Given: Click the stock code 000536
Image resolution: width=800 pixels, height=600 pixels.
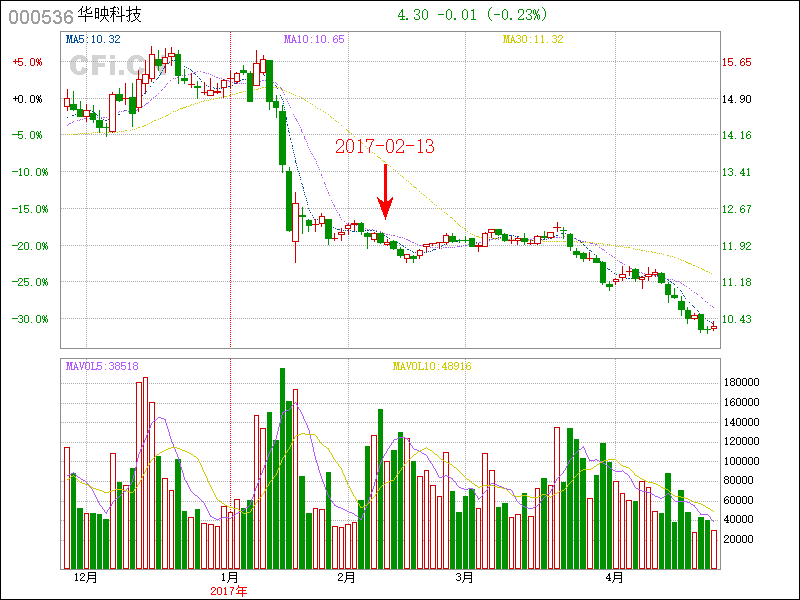Looking at the screenshot, I should tap(41, 17).
